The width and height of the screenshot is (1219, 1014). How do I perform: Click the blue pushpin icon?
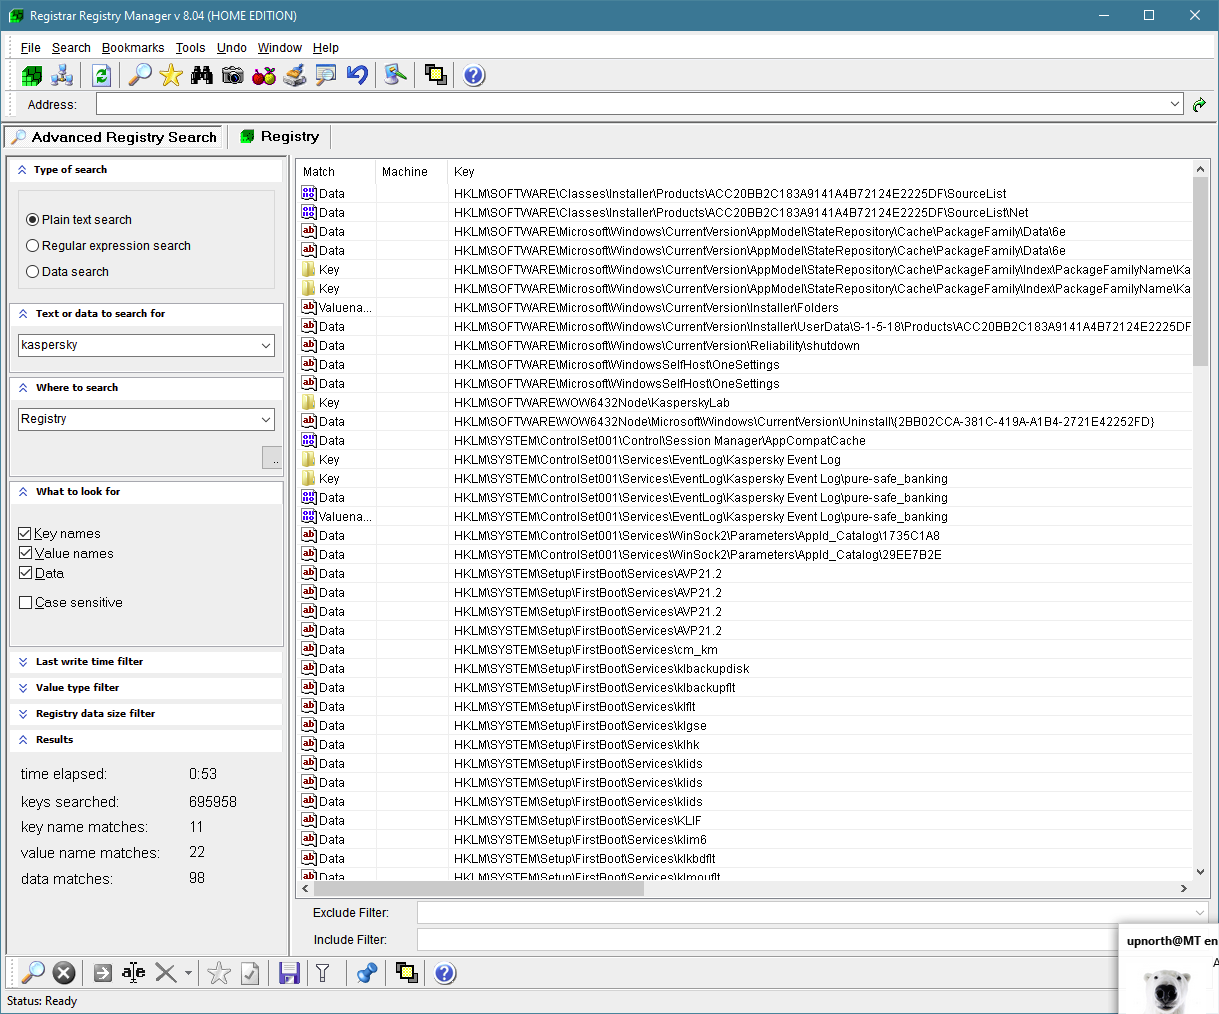pyautogui.click(x=367, y=973)
